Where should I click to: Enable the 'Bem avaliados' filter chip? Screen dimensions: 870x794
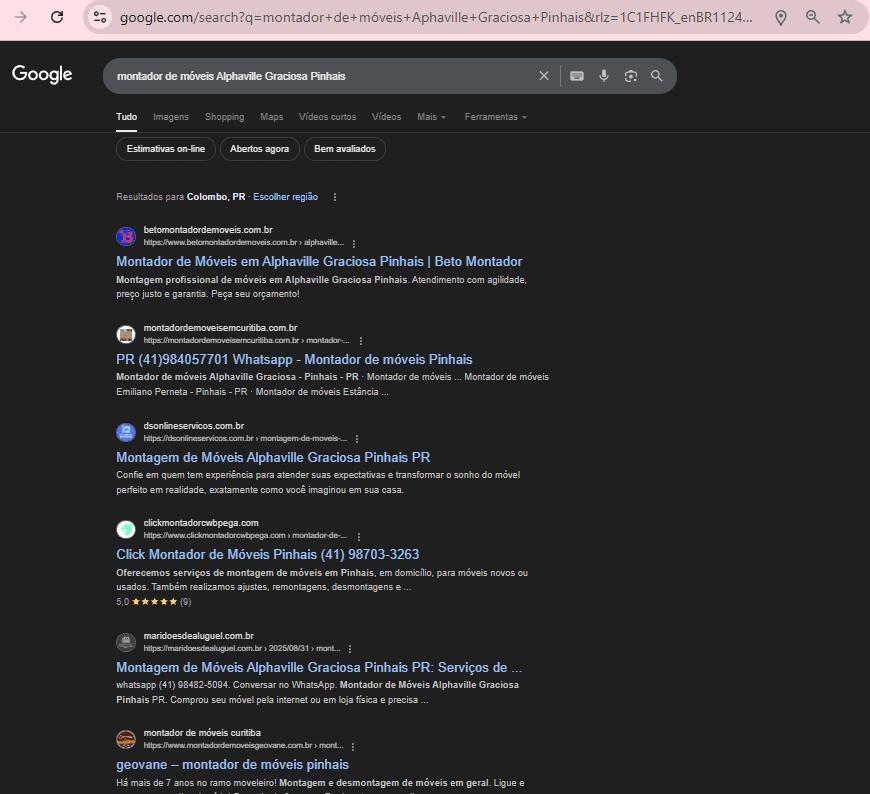[344, 148]
